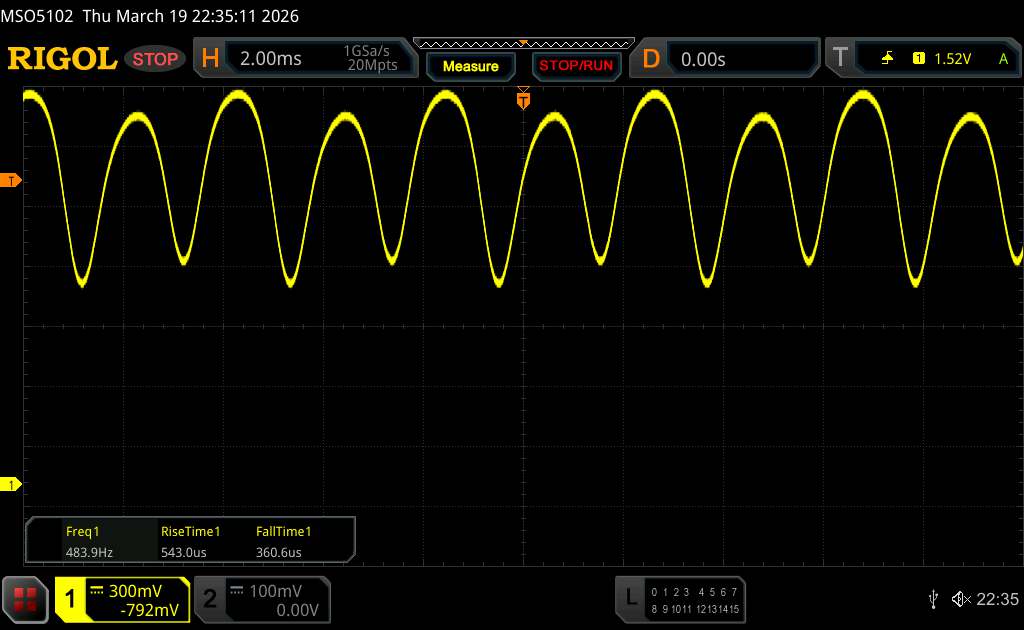This screenshot has width=1024, height=630.
Task: Open the function navigation grid icon
Action: pyautogui.click(x=26, y=599)
